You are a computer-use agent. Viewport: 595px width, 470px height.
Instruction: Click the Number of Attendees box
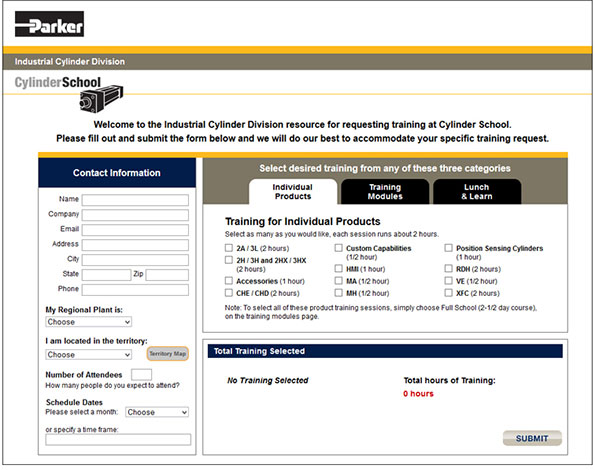pos(141,375)
